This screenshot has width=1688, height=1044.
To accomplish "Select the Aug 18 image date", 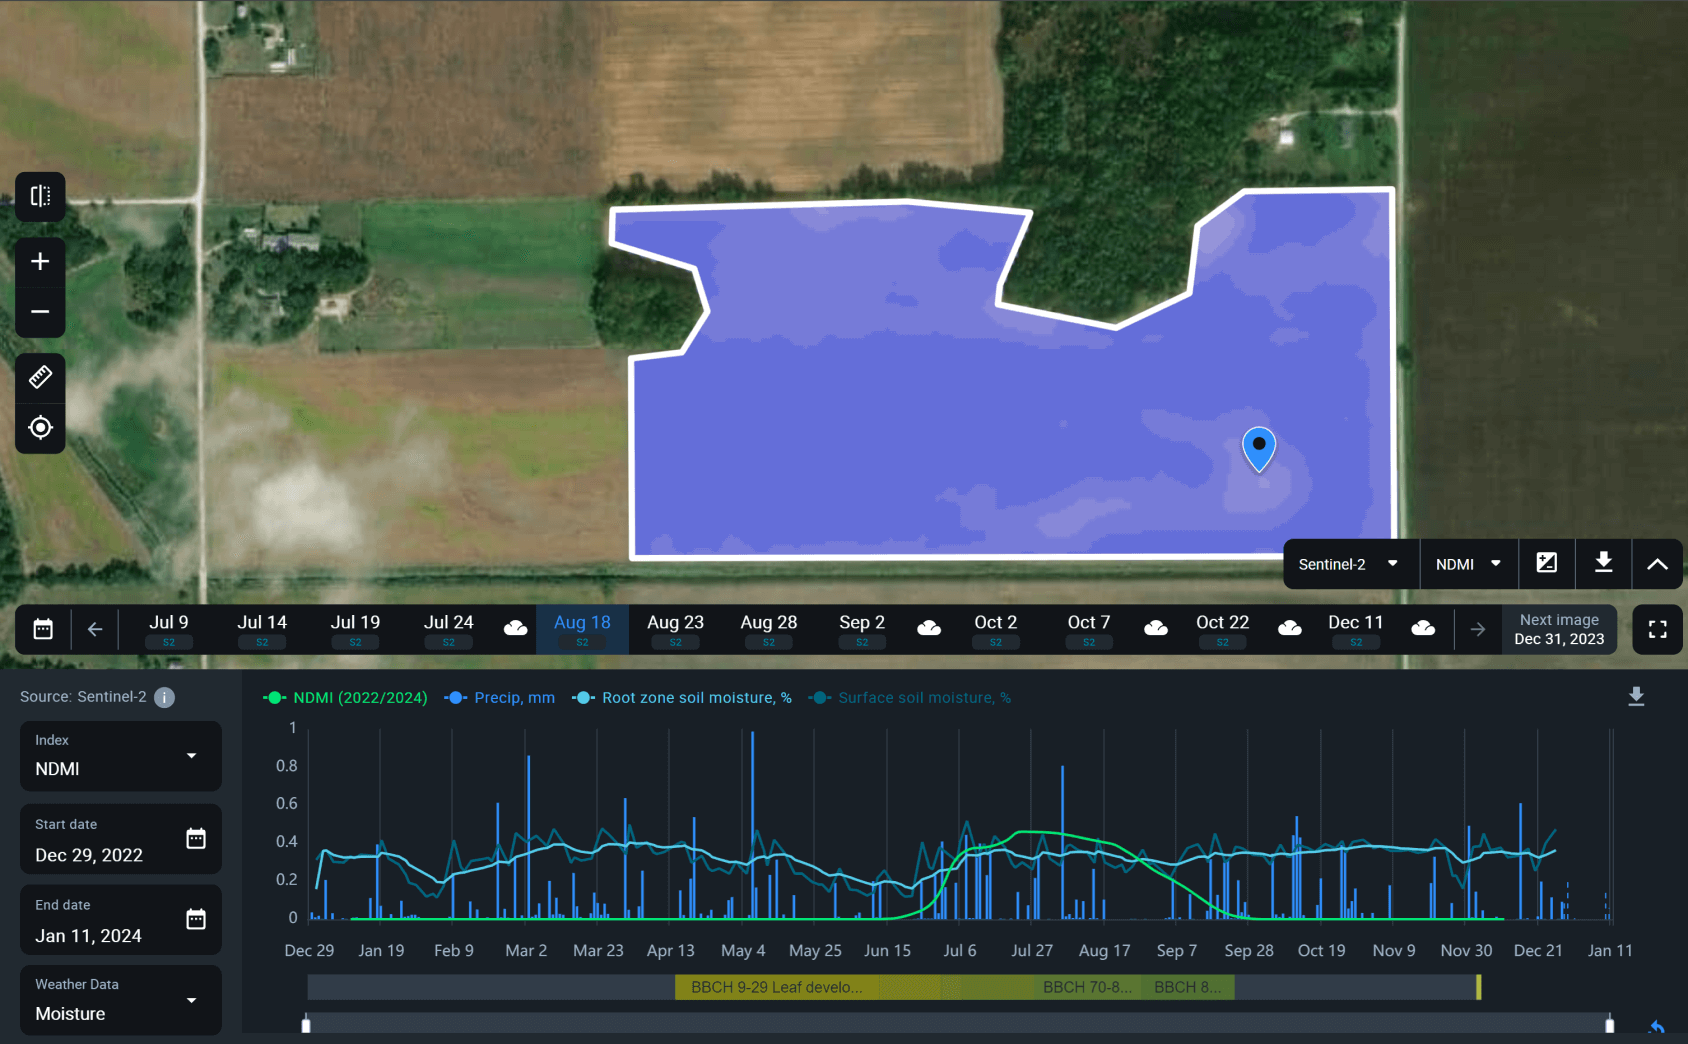I will [x=582, y=629].
